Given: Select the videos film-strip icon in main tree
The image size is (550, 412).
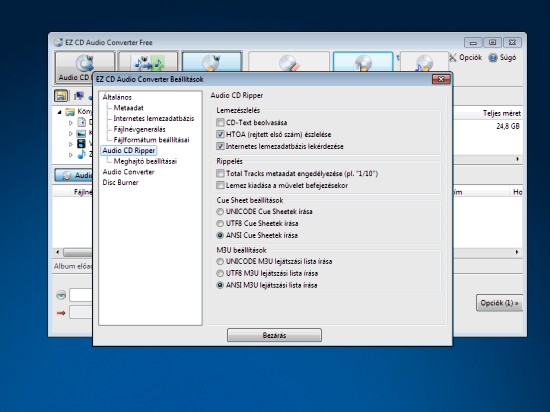Looking at the screenshot, I should pyautogui.click(x=81, y=143).
